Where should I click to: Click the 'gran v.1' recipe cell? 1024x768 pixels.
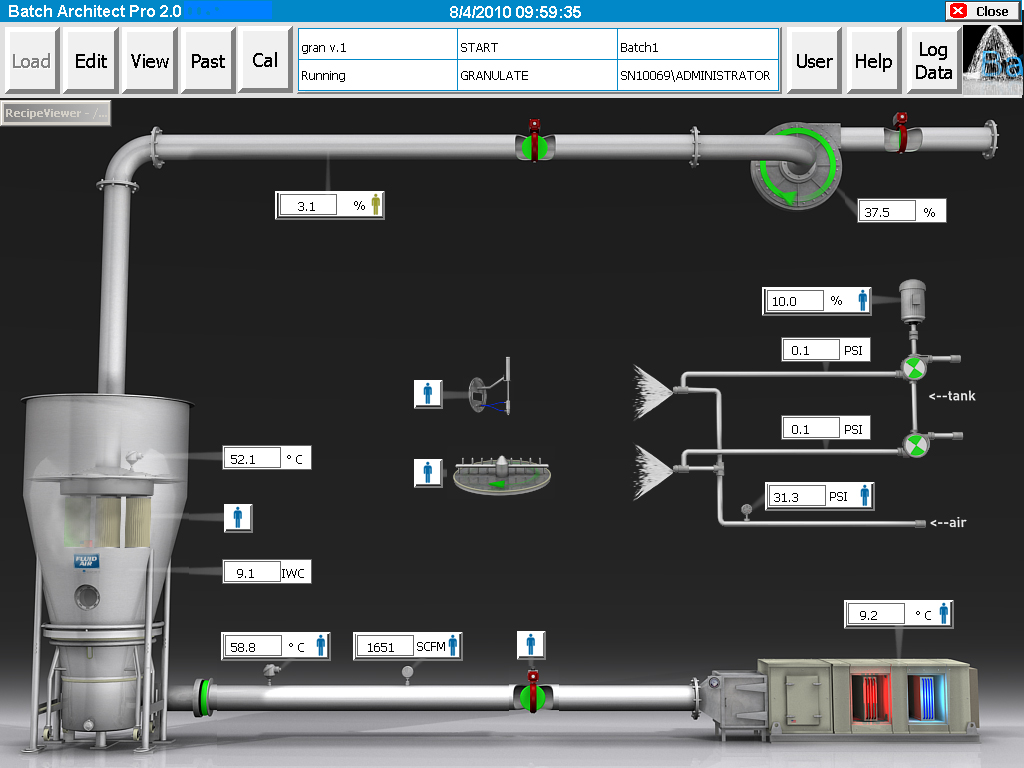(x=377, y=46)
